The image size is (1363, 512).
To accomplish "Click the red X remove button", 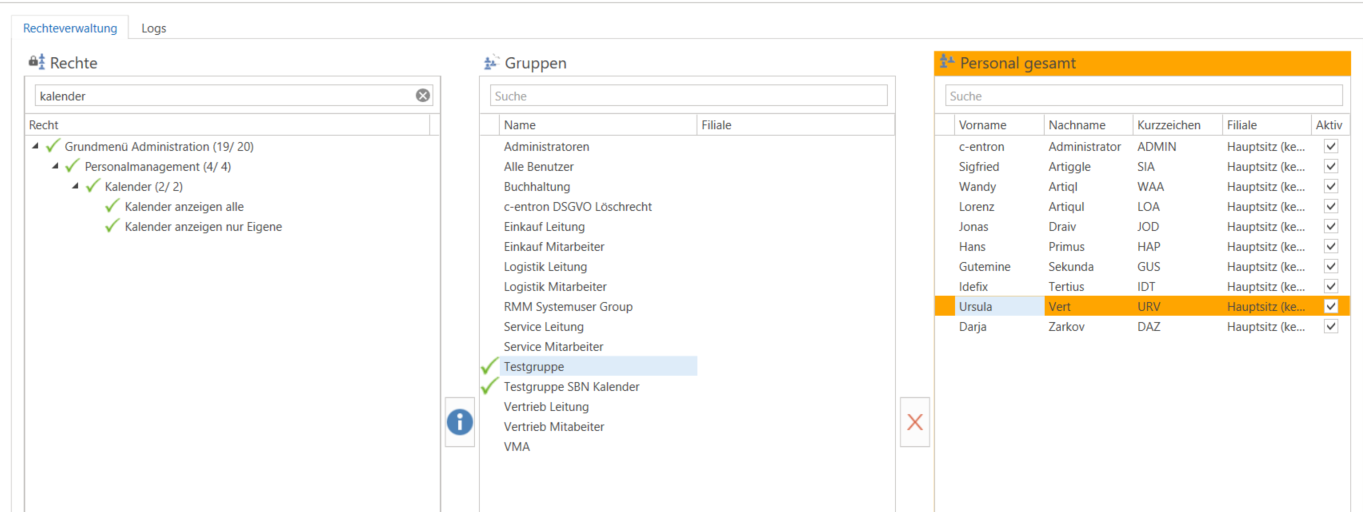I will pyautogui.click(x=914, y=422).
